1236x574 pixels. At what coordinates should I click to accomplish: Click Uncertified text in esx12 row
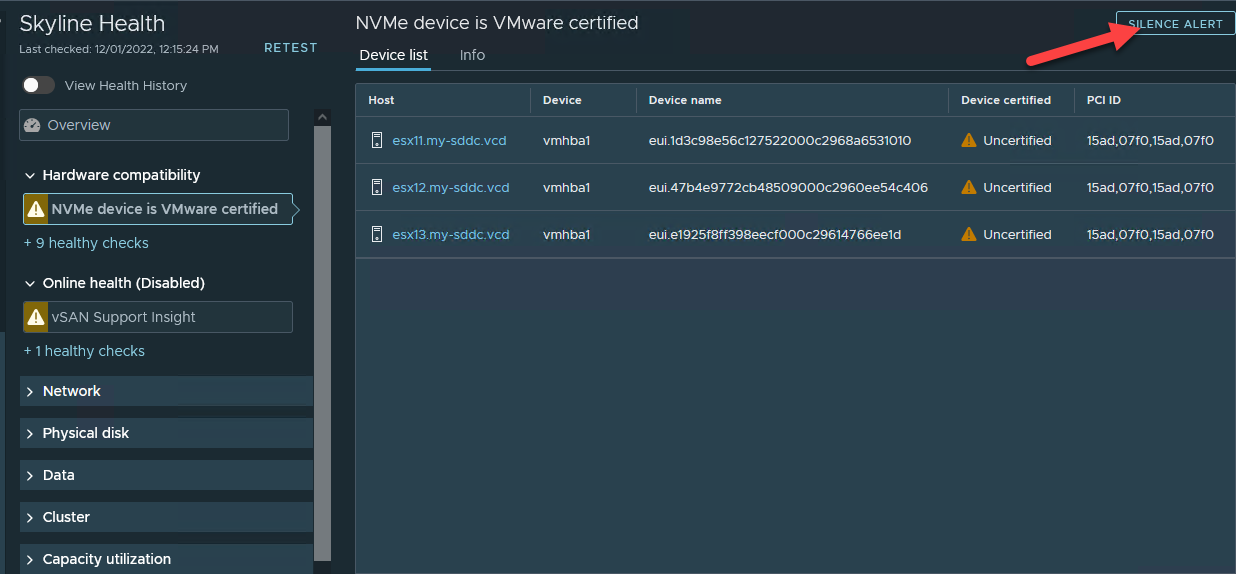pyautogui.click(x=1017, y=187)
